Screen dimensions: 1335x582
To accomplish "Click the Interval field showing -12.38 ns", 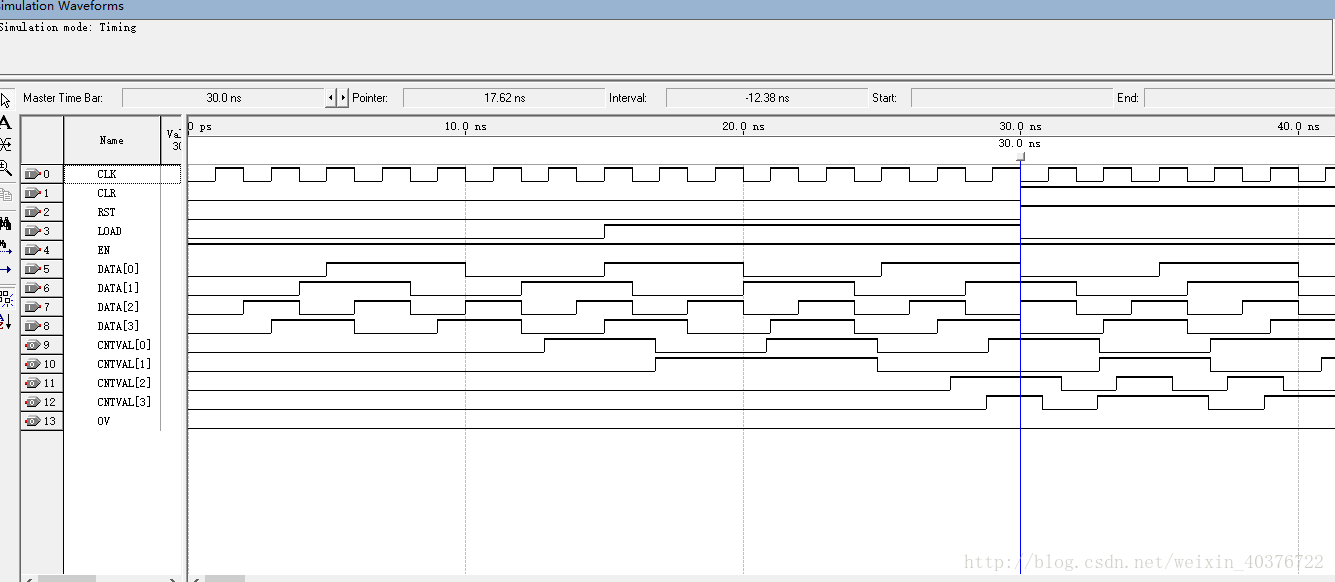I will [x=767, y=98].
